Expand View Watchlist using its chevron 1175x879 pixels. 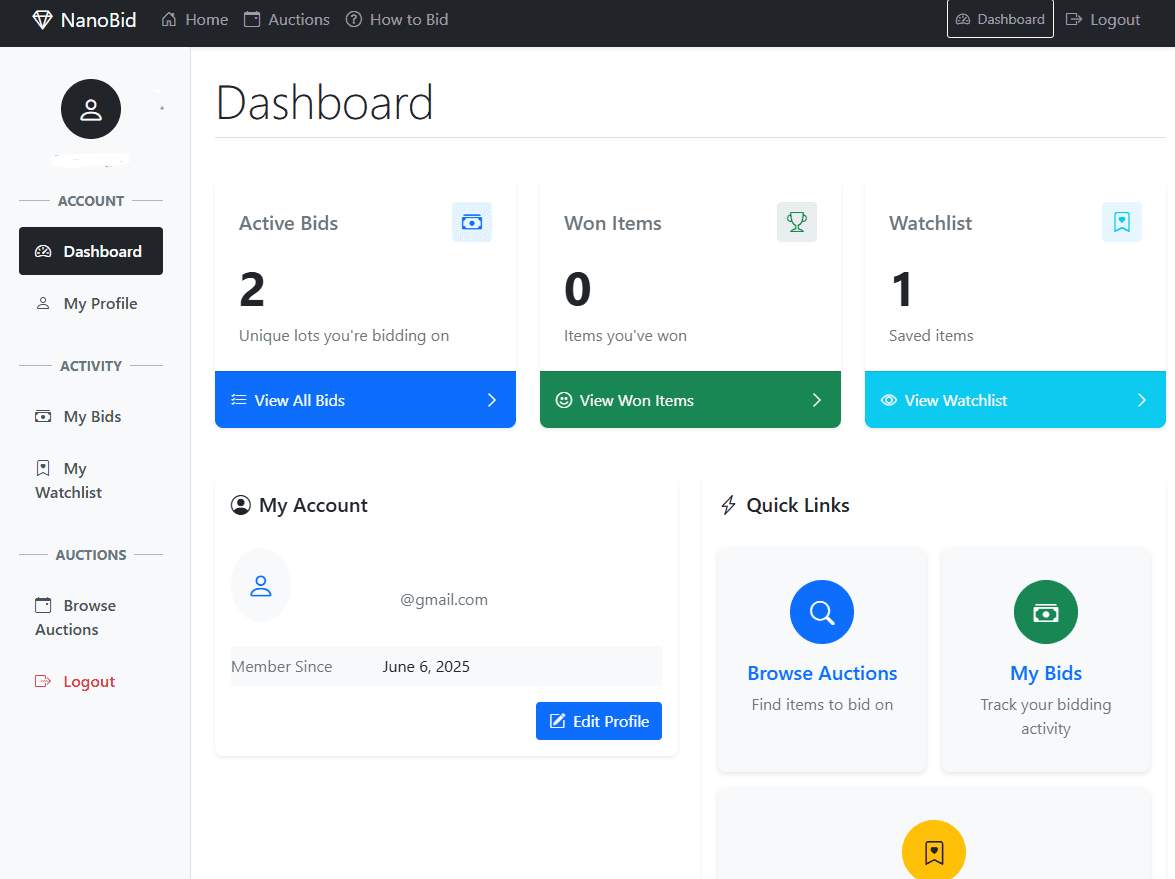point(1141,400)
